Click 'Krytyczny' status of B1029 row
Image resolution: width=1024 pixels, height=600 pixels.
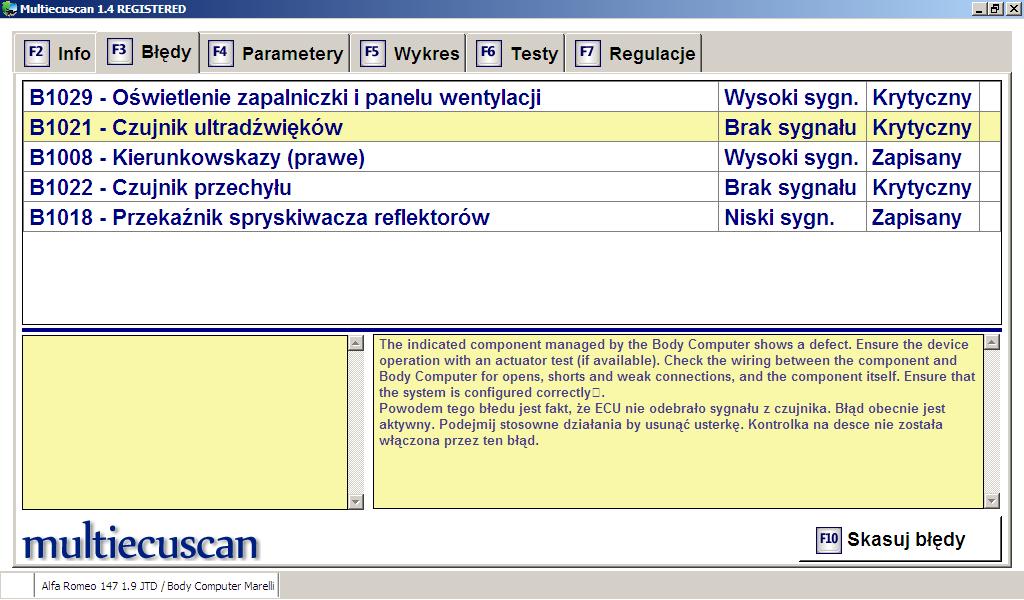[x=922, y=97]
